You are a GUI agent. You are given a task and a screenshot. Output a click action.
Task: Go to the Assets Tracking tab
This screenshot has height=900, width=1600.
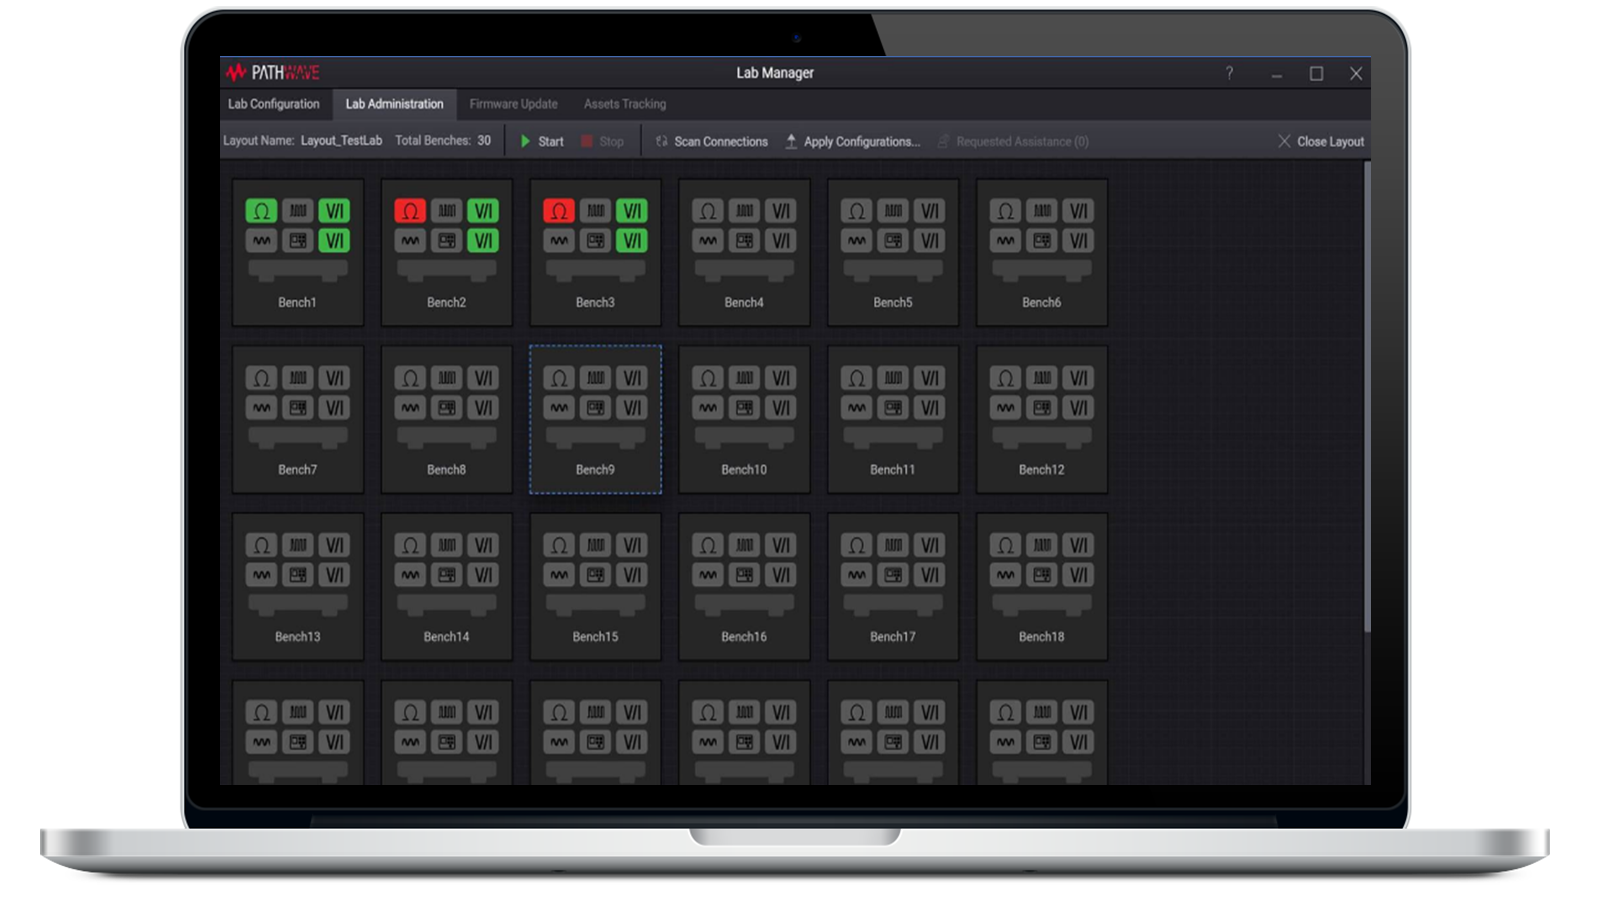pyautogui.click(x=624, y=104)
